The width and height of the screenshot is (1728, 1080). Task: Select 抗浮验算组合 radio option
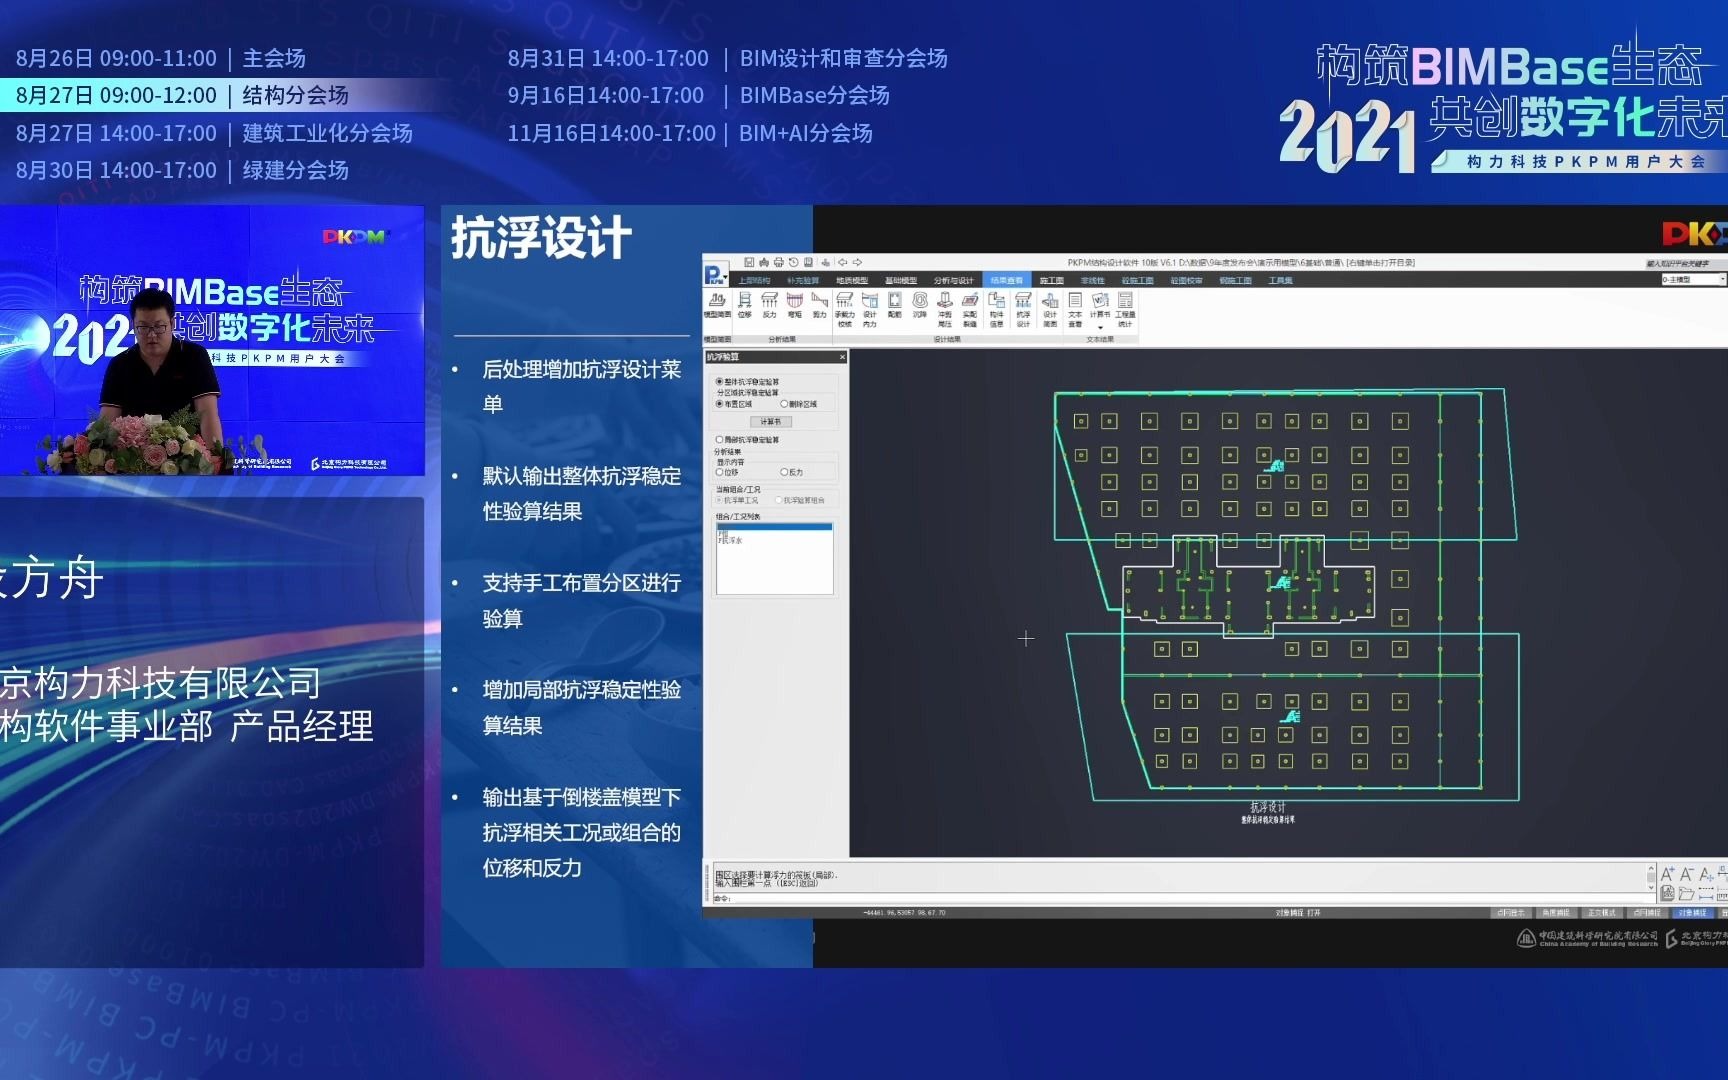click(800, 500)
